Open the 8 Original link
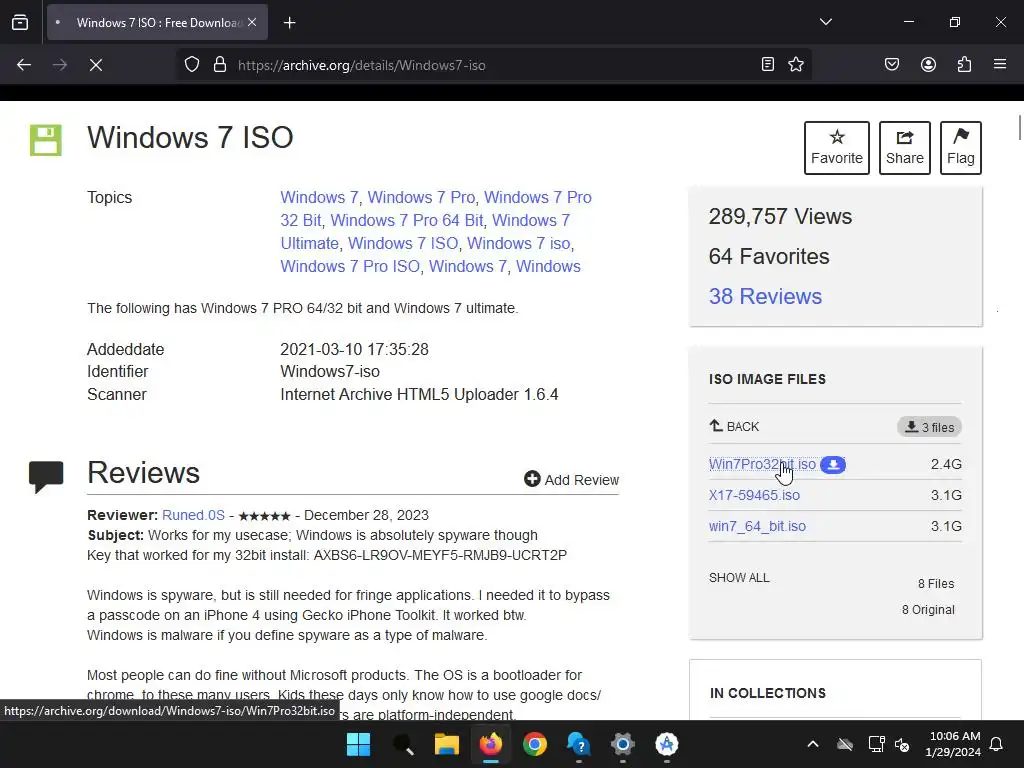Screen dimensions: 1024x768 (x=928, y=610)
